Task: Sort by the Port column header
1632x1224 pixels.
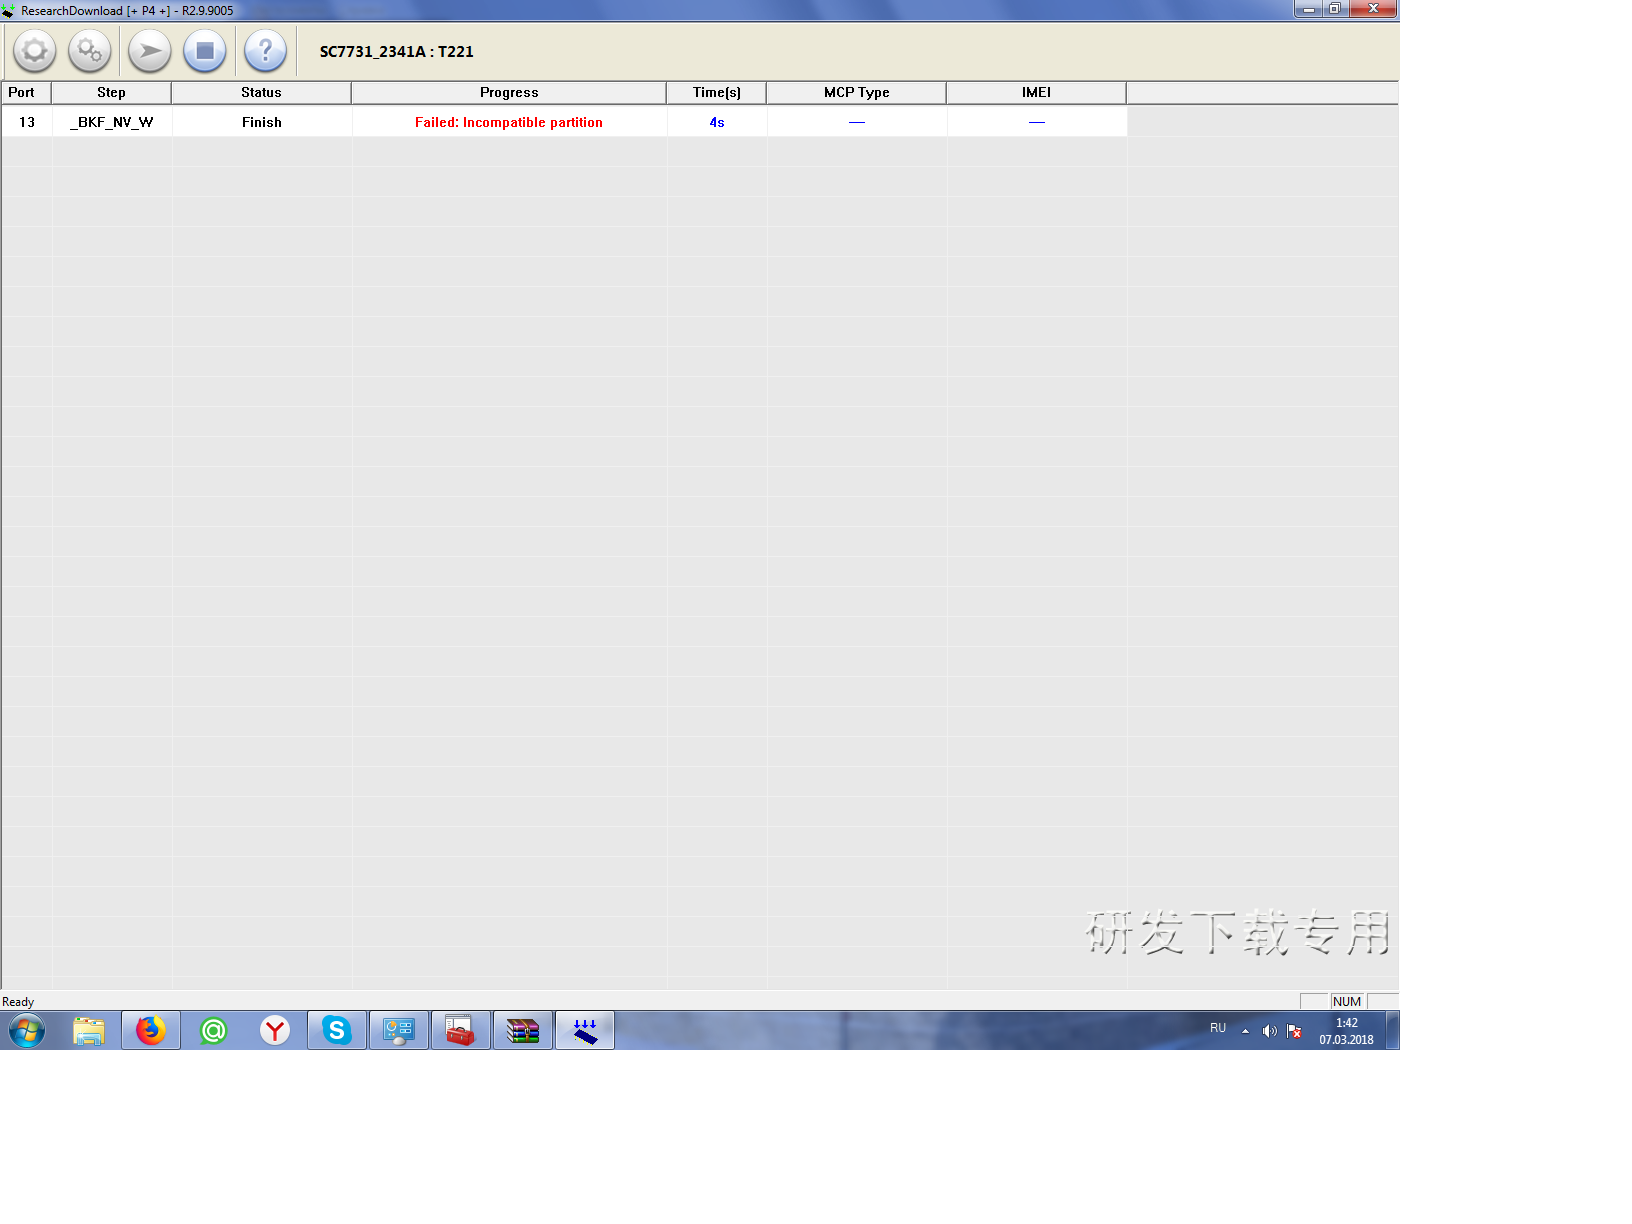Action: click(22, 92)
